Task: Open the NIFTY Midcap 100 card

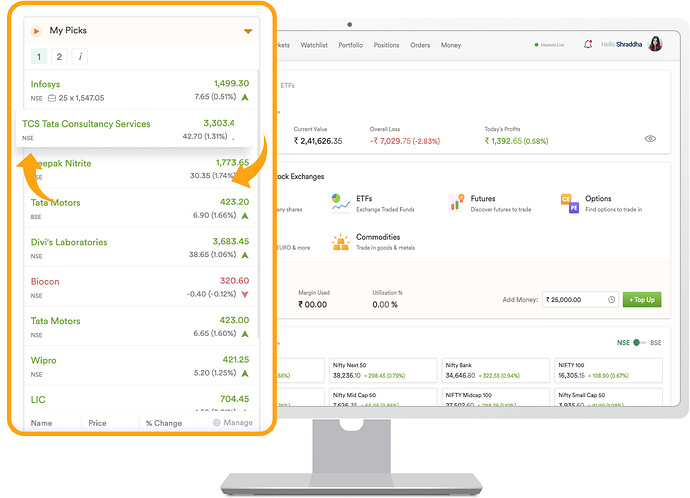Action: coord(495,397)
